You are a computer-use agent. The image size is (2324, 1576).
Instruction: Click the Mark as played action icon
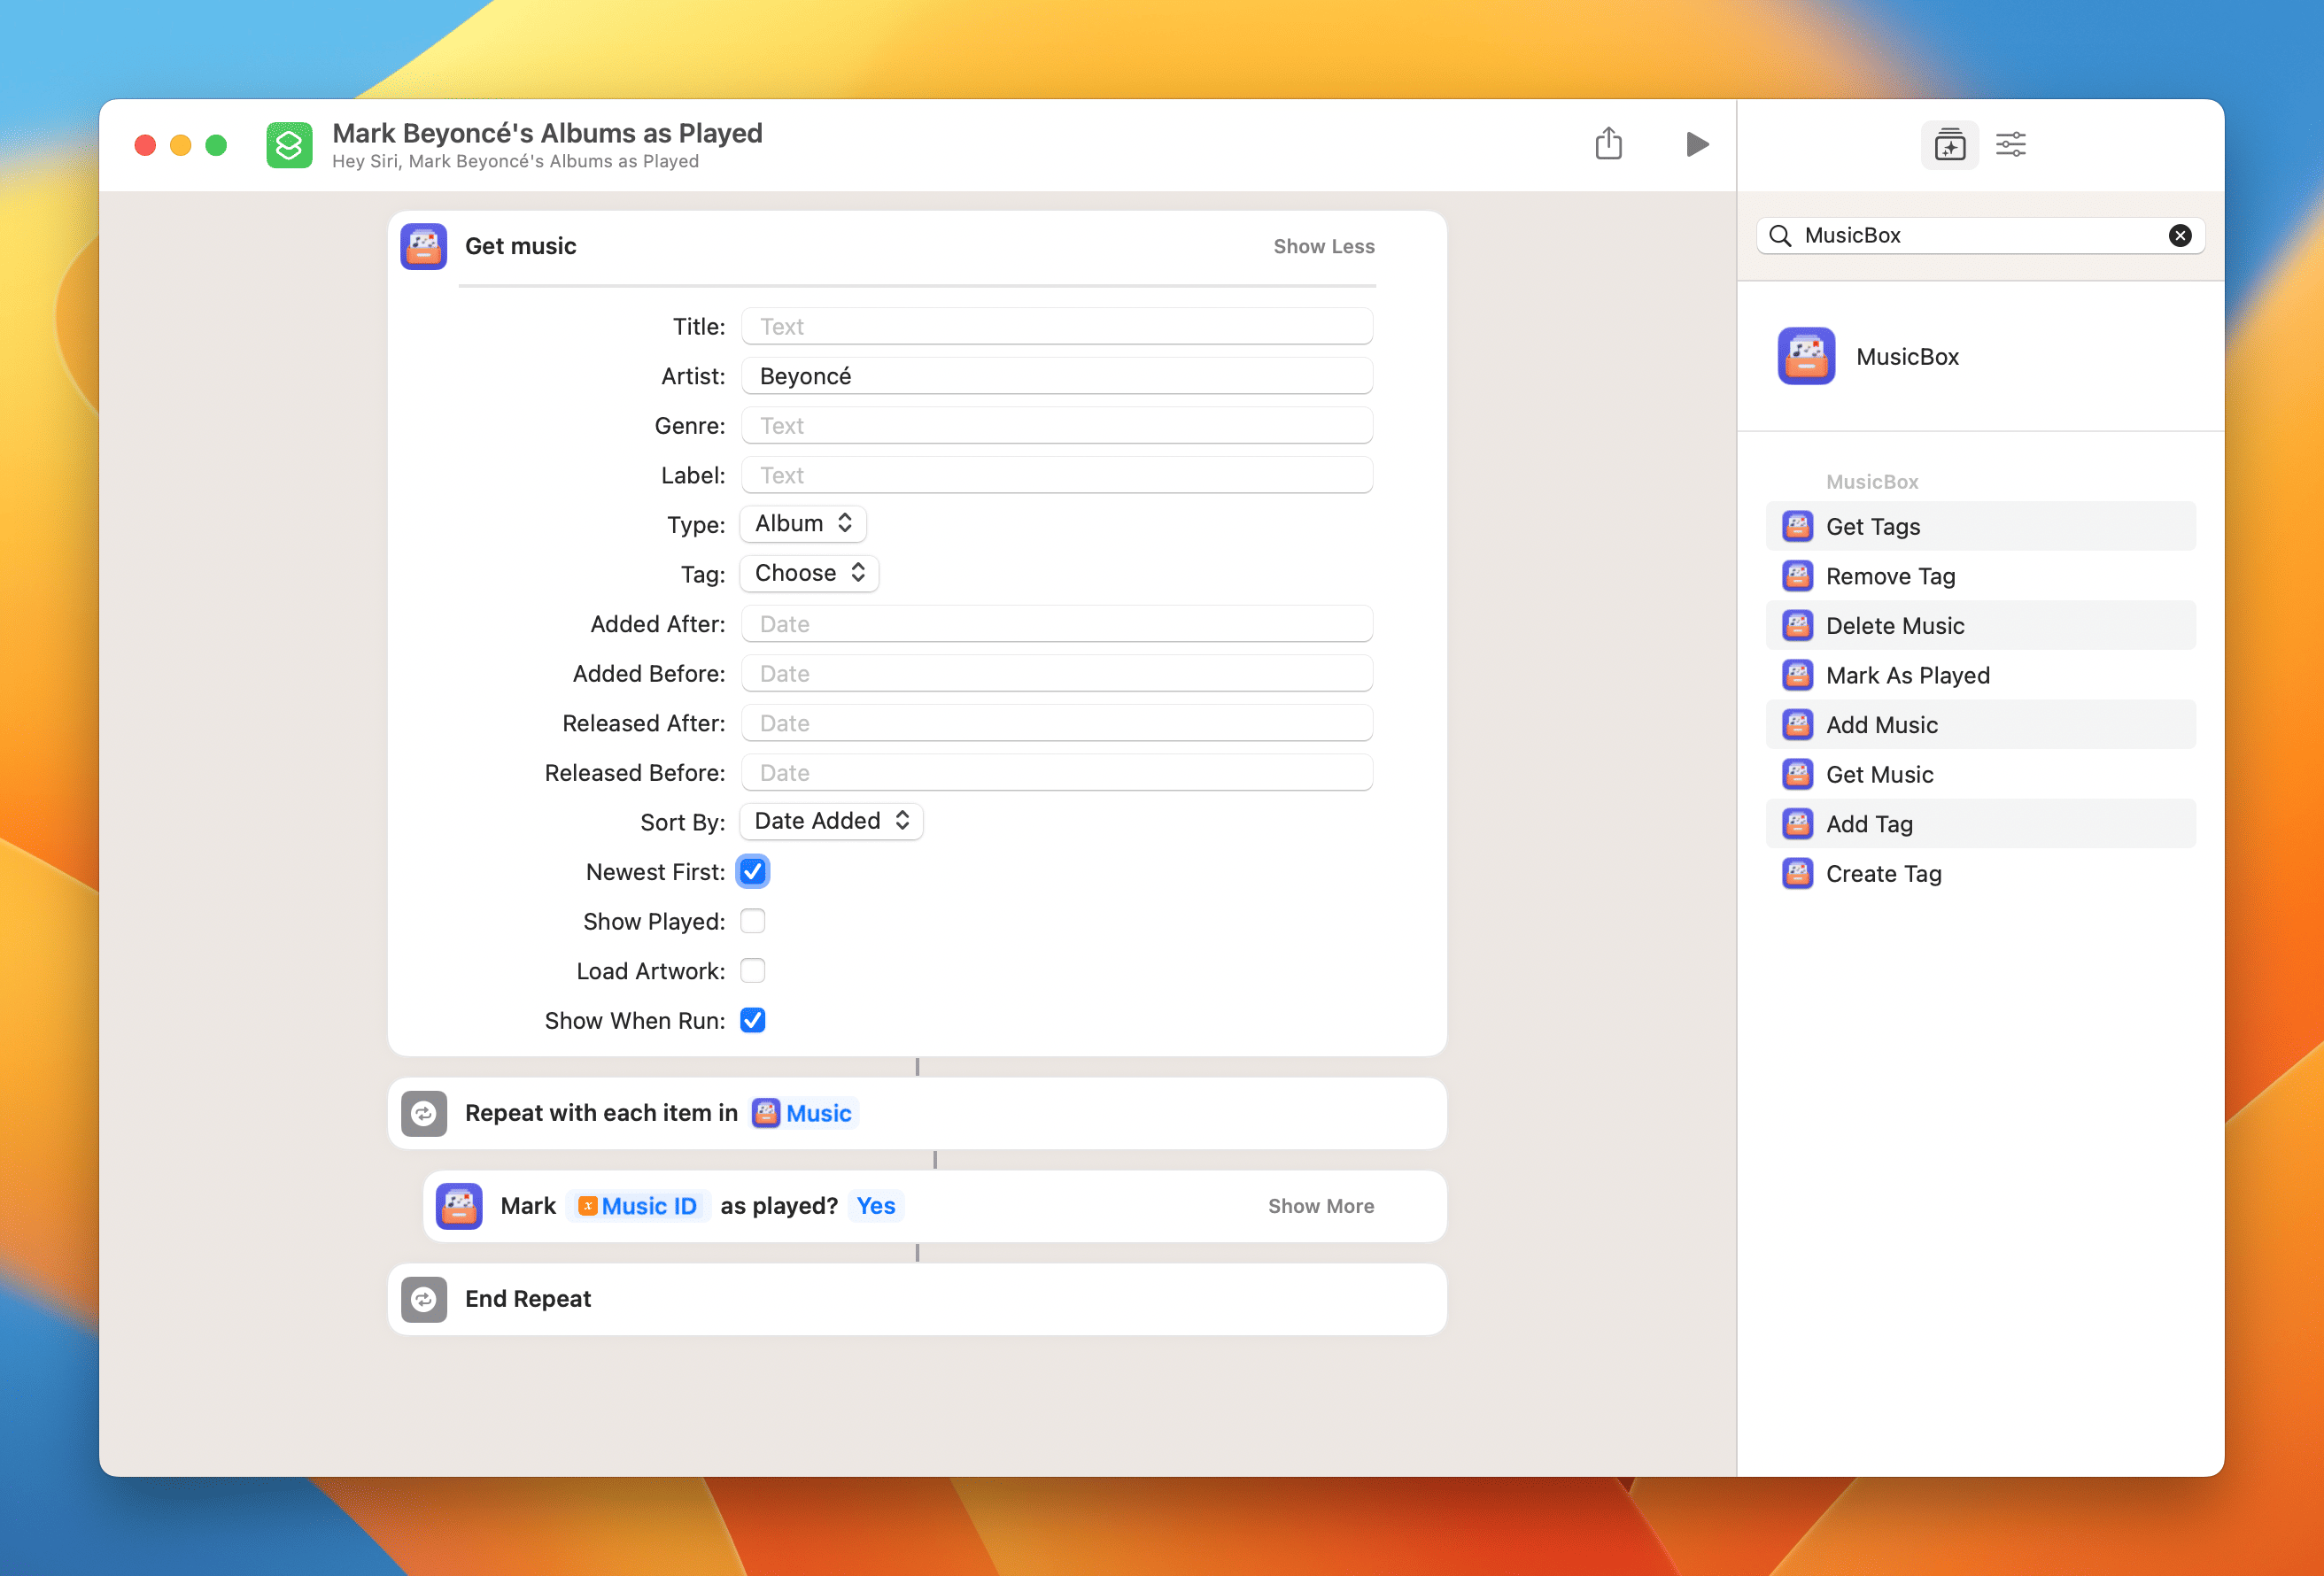click(x=459, y=1206)
